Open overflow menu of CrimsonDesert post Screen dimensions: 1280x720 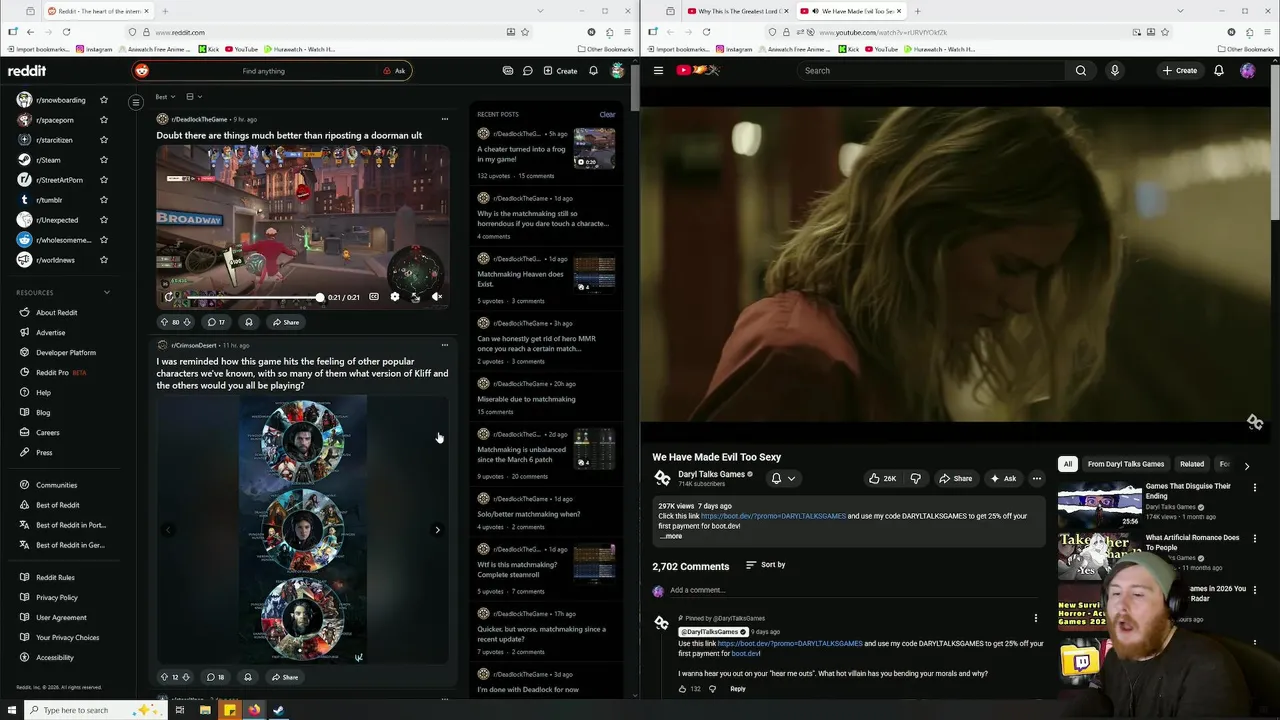(x=445, y=345)
